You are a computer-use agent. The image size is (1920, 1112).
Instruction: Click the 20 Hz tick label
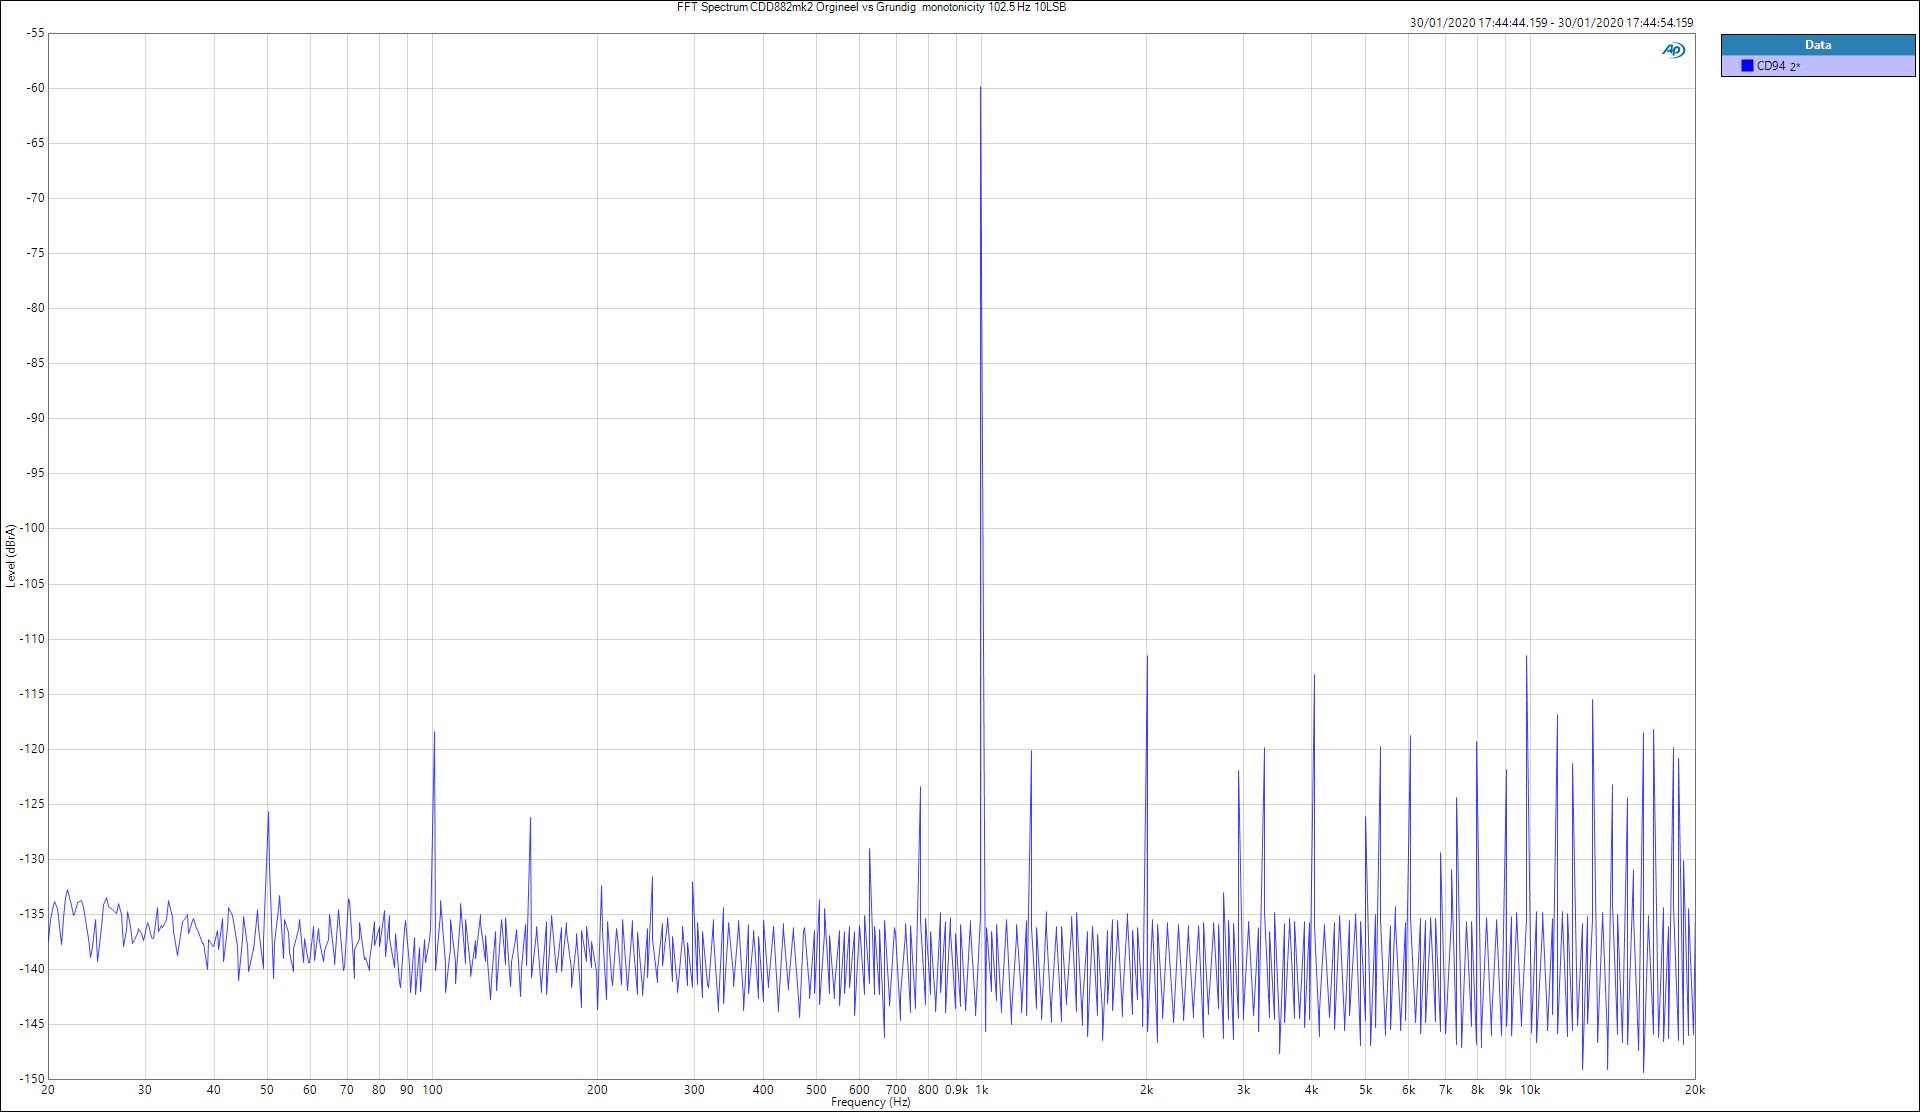point(48,1090)
